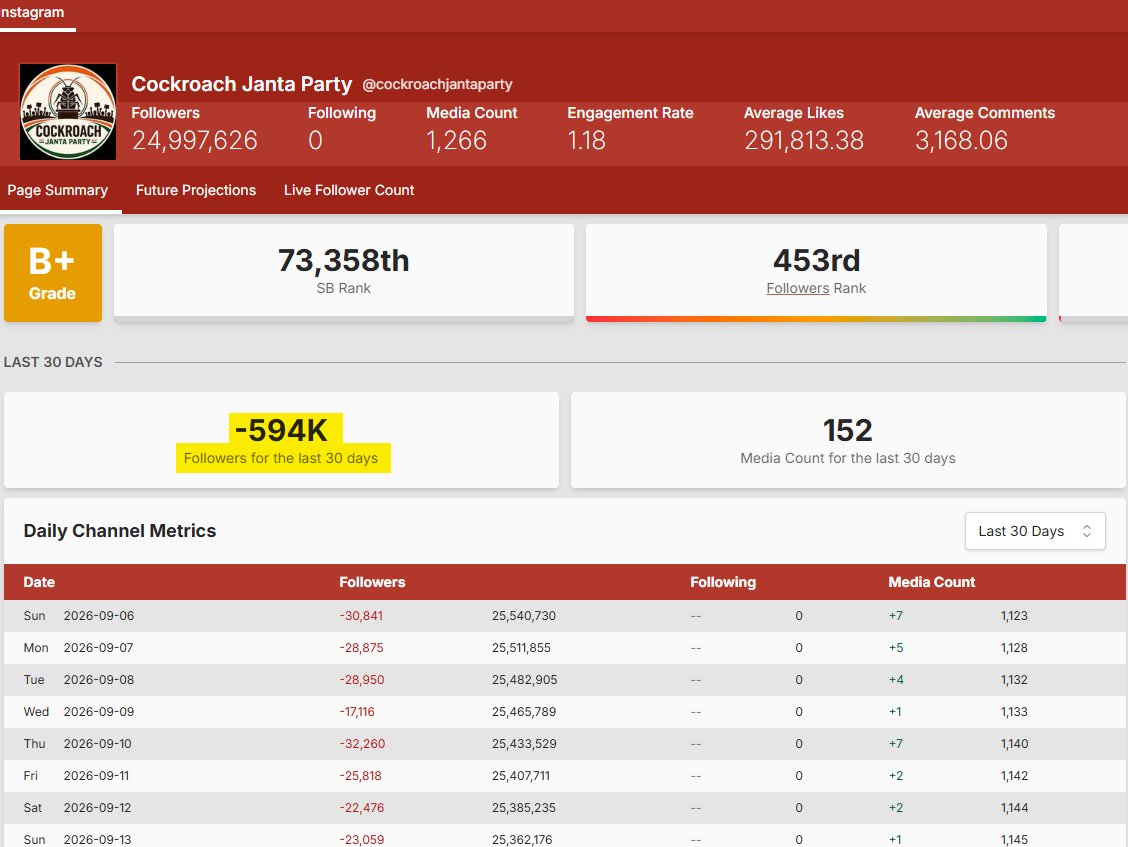Click the 73,358th SB Rank card
The width and height of the screenshot is (1128, 847).
tap(344, 272)
